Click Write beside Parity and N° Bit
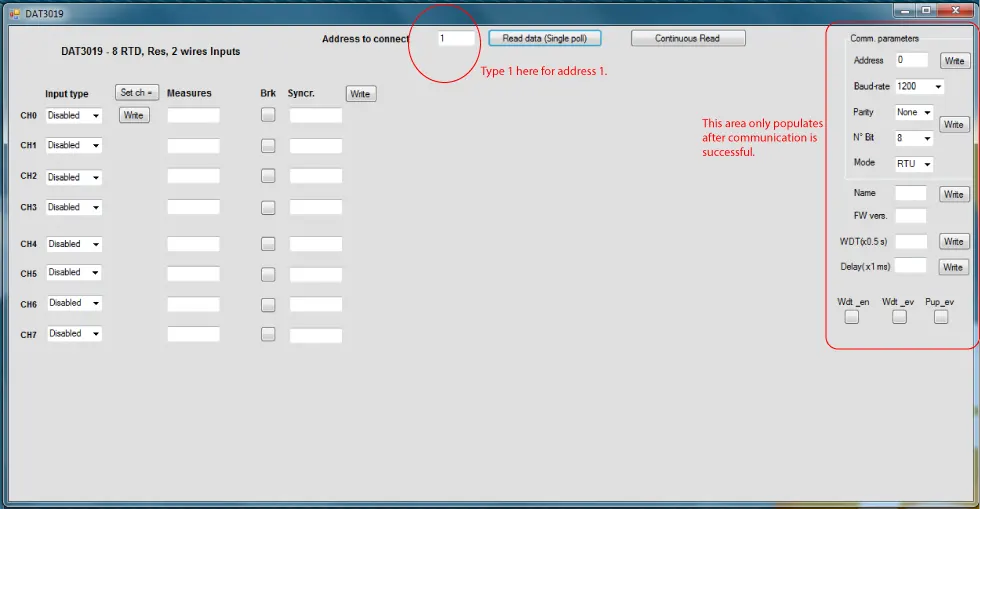The image size is (1000, 600). point(954,124)
